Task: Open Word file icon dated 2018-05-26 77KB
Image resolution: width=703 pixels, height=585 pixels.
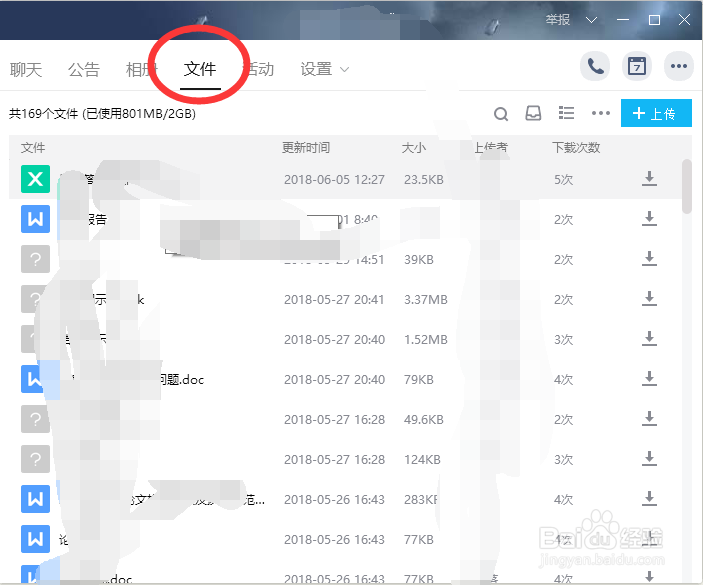Action: pyautogui.click(x=35, y=539)
